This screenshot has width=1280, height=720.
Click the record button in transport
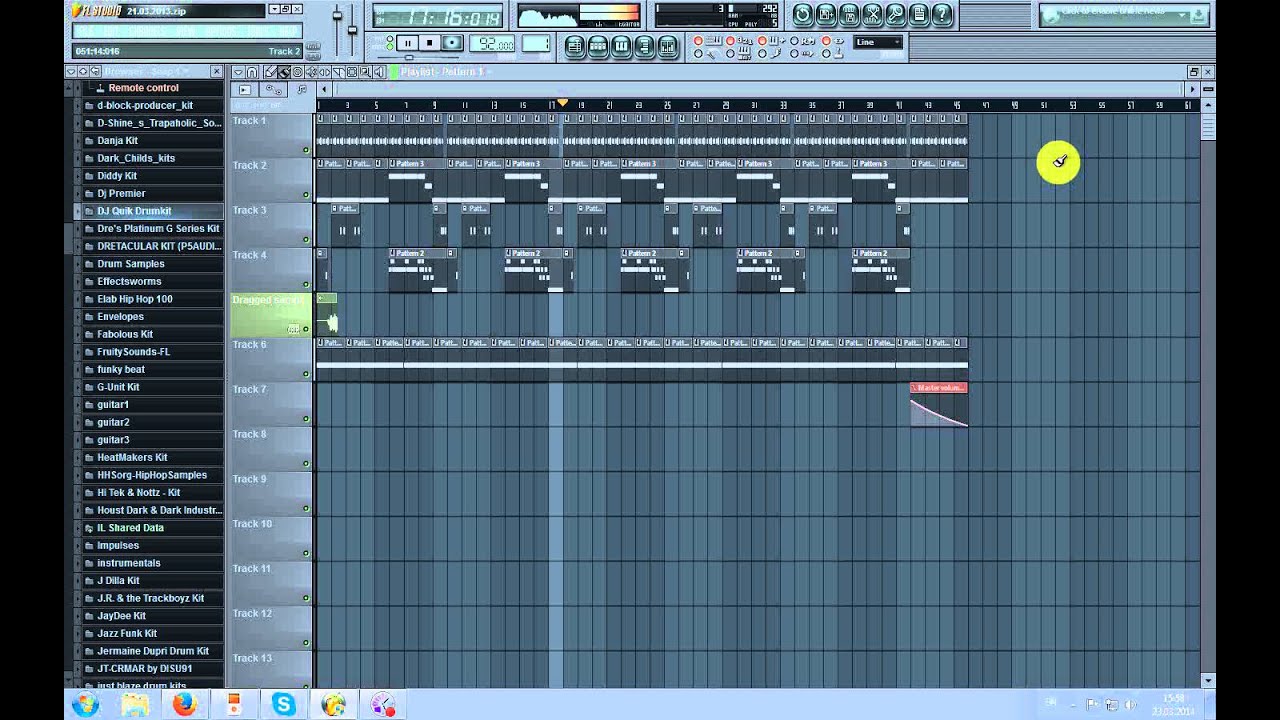pyautogui.click(x=452, y=43)
